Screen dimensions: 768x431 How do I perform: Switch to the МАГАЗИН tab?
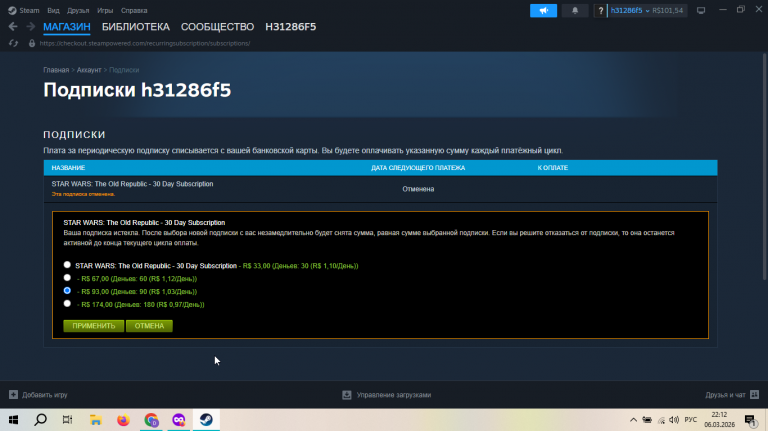click(67, 27)
